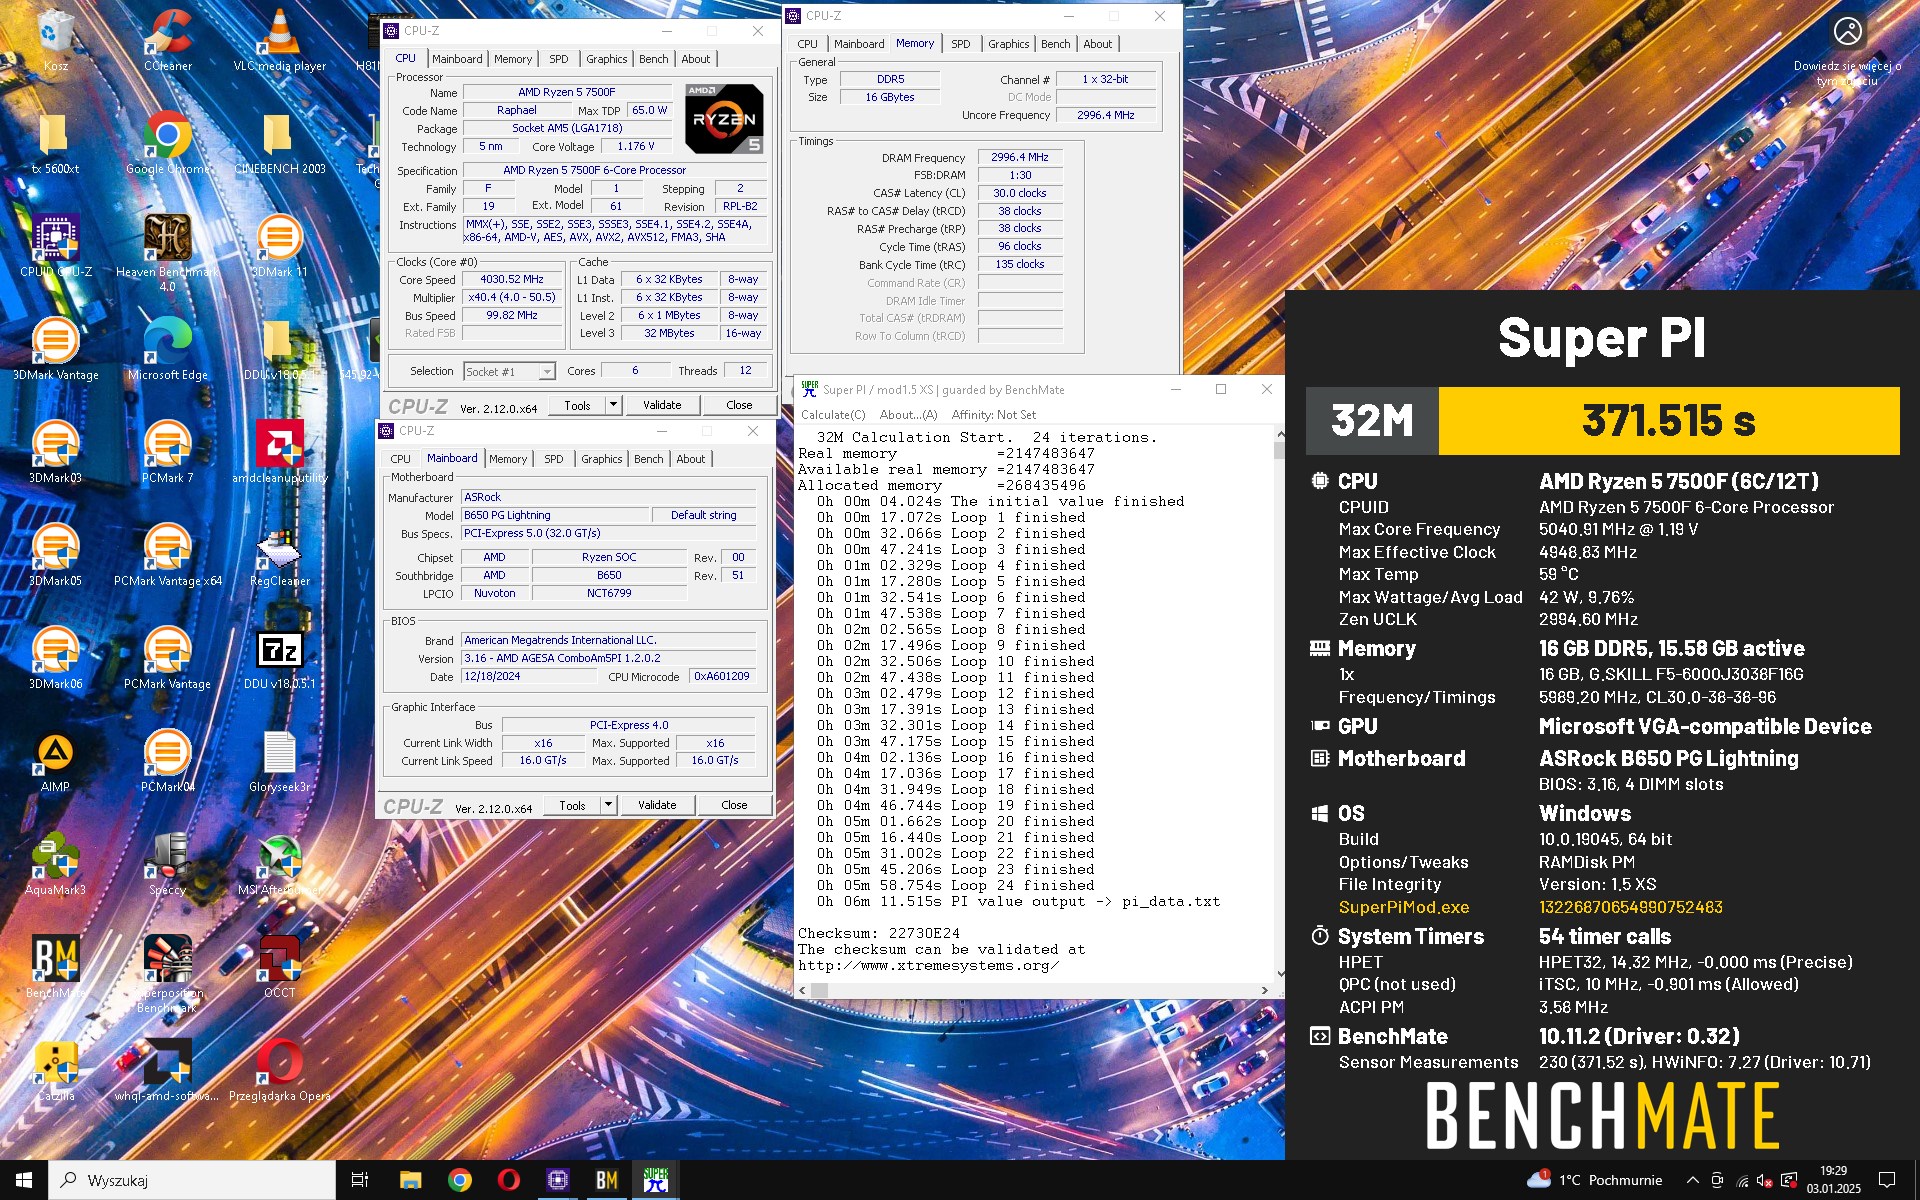Open the Calculate(C) menu in Super PI
The height and width of the screenshot is (1200, 1920).
tap(833, 415)
